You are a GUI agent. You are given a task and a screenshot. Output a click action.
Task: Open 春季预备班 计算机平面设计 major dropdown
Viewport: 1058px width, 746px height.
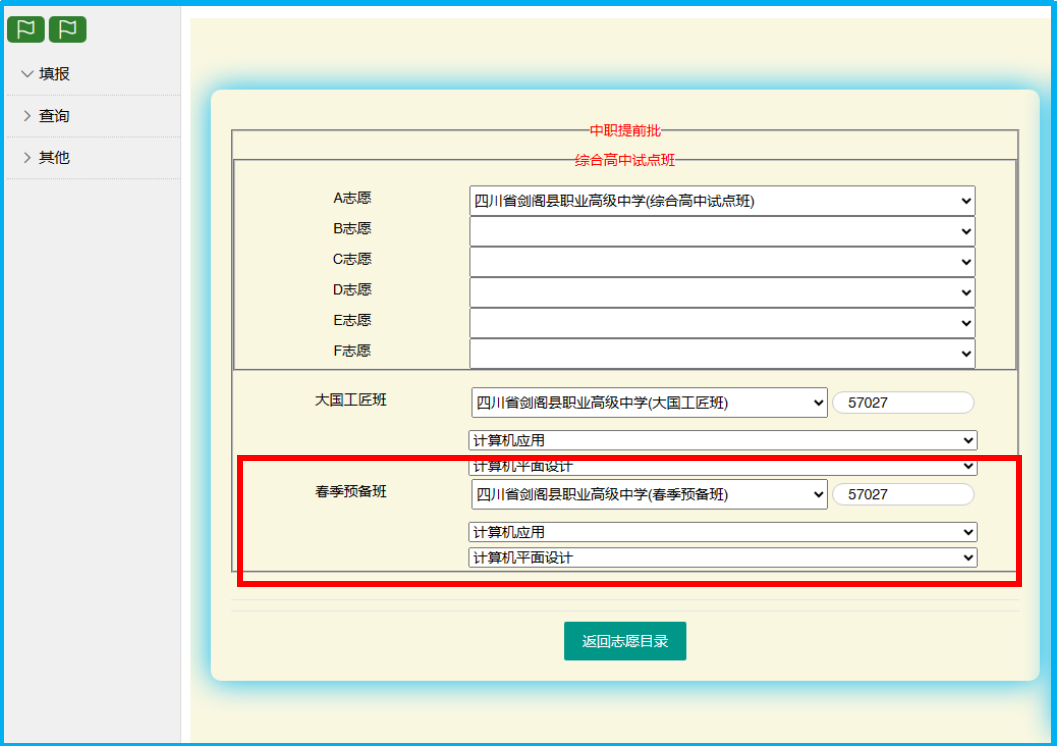[x=722, y=558]
